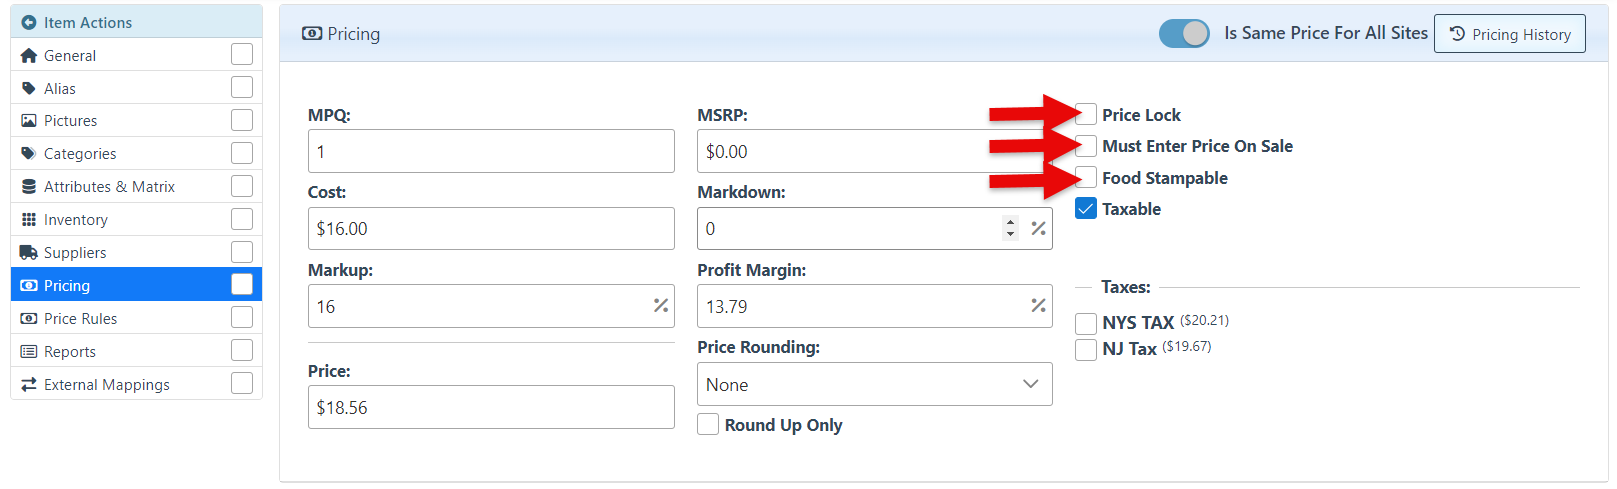
Task: Toggle Is Same Price For All Sites switch
Action: pos(1184,33)
